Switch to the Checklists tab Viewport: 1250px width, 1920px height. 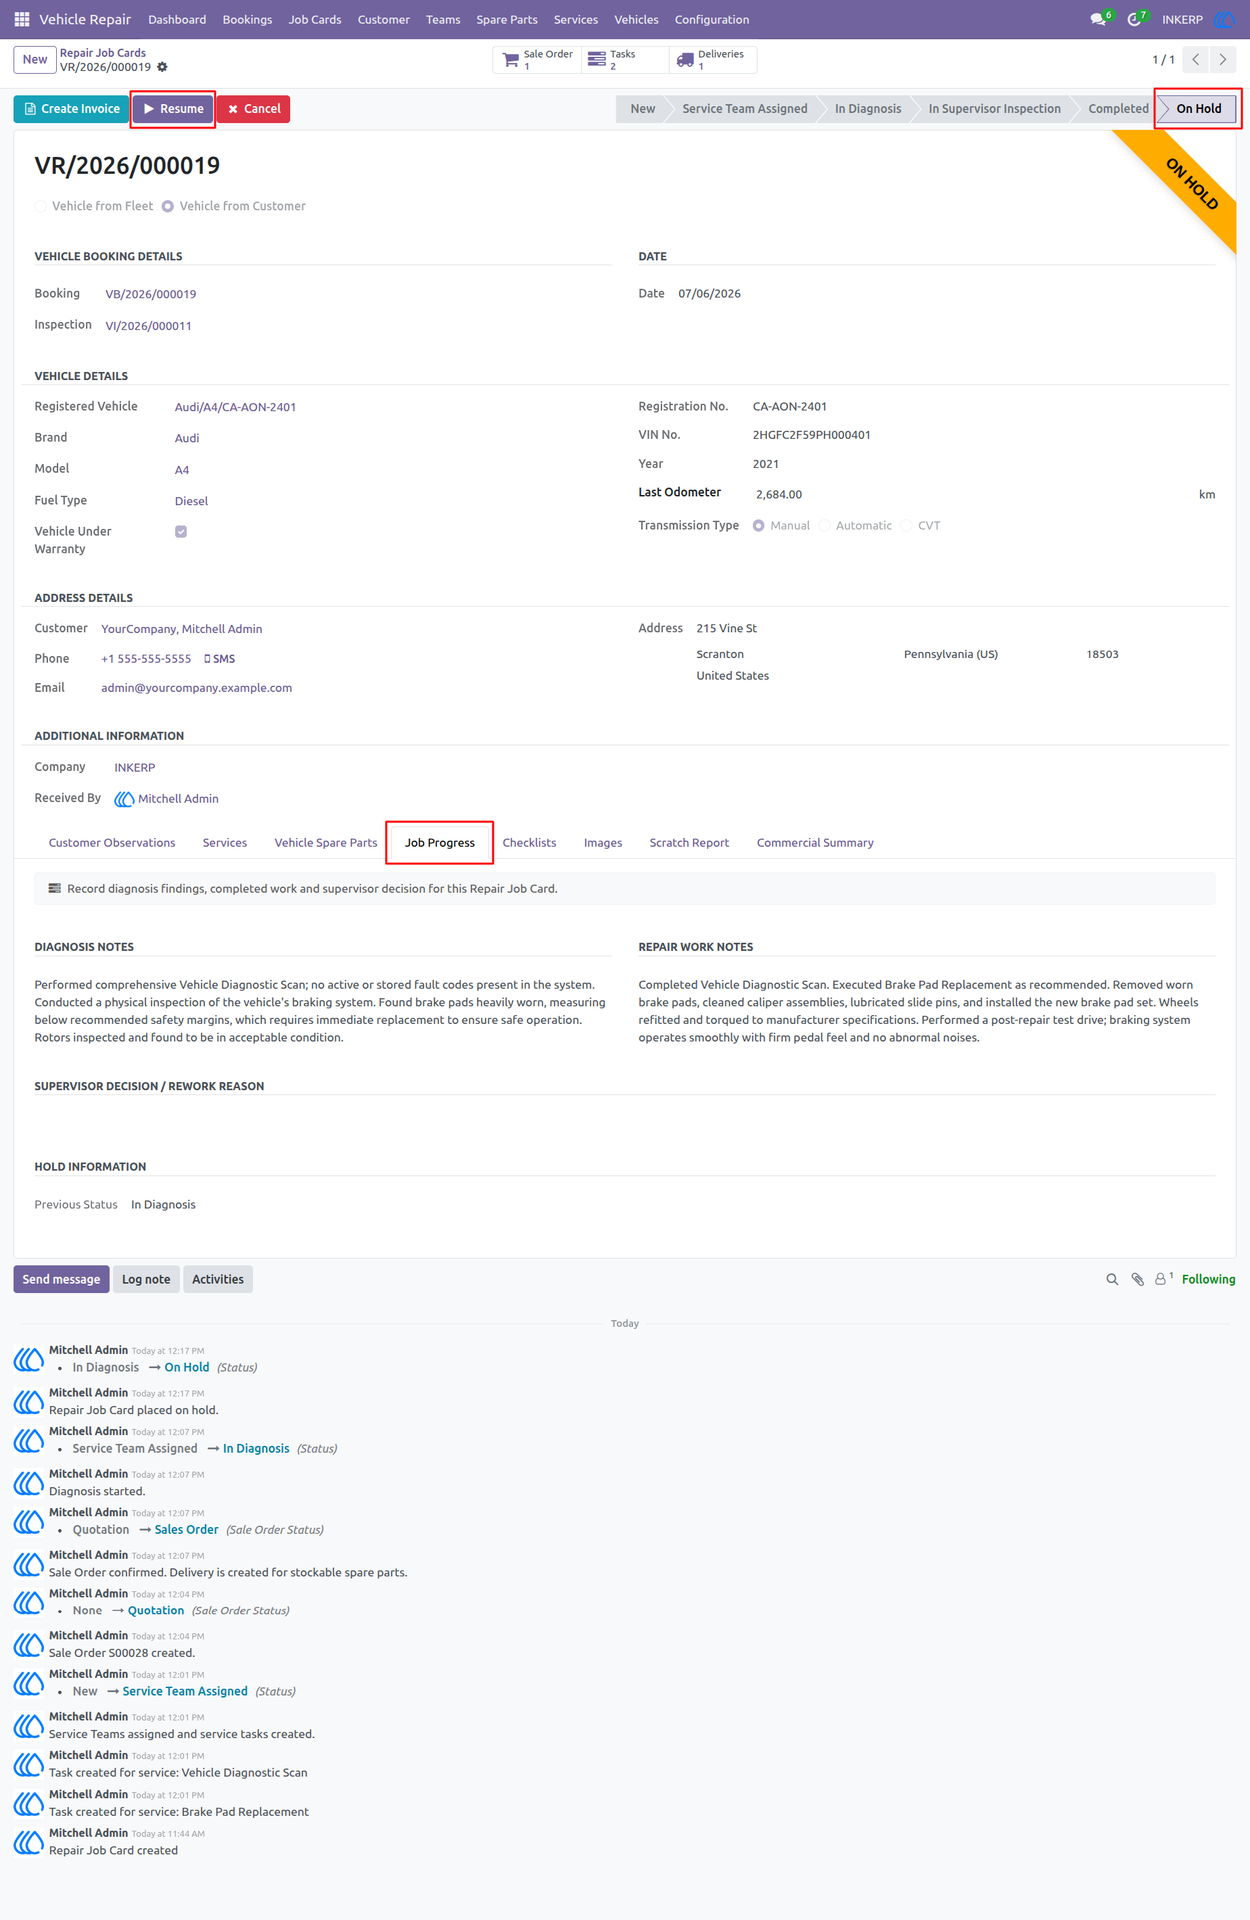point(529,843)
